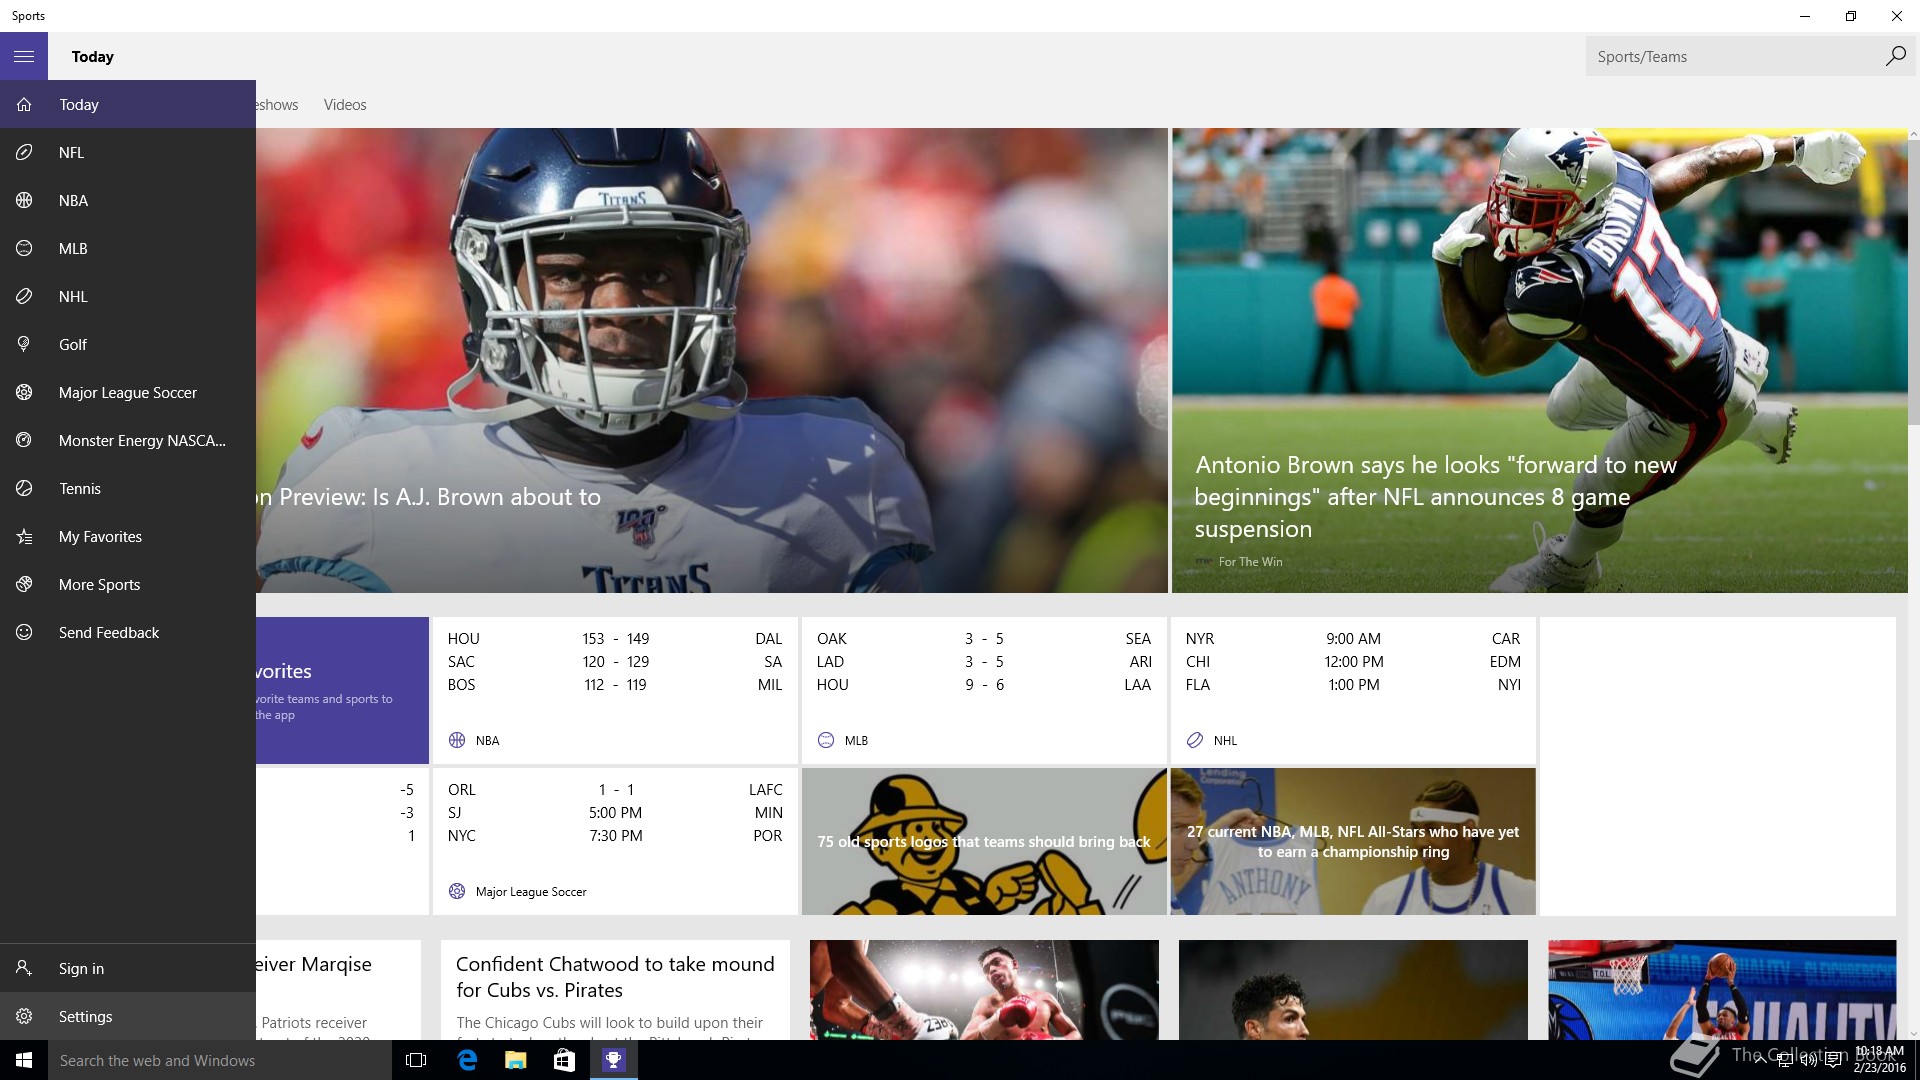Screen dimensions: 1920x1080
Task: Click the search magnifier icon
Action: point(1895,56)
